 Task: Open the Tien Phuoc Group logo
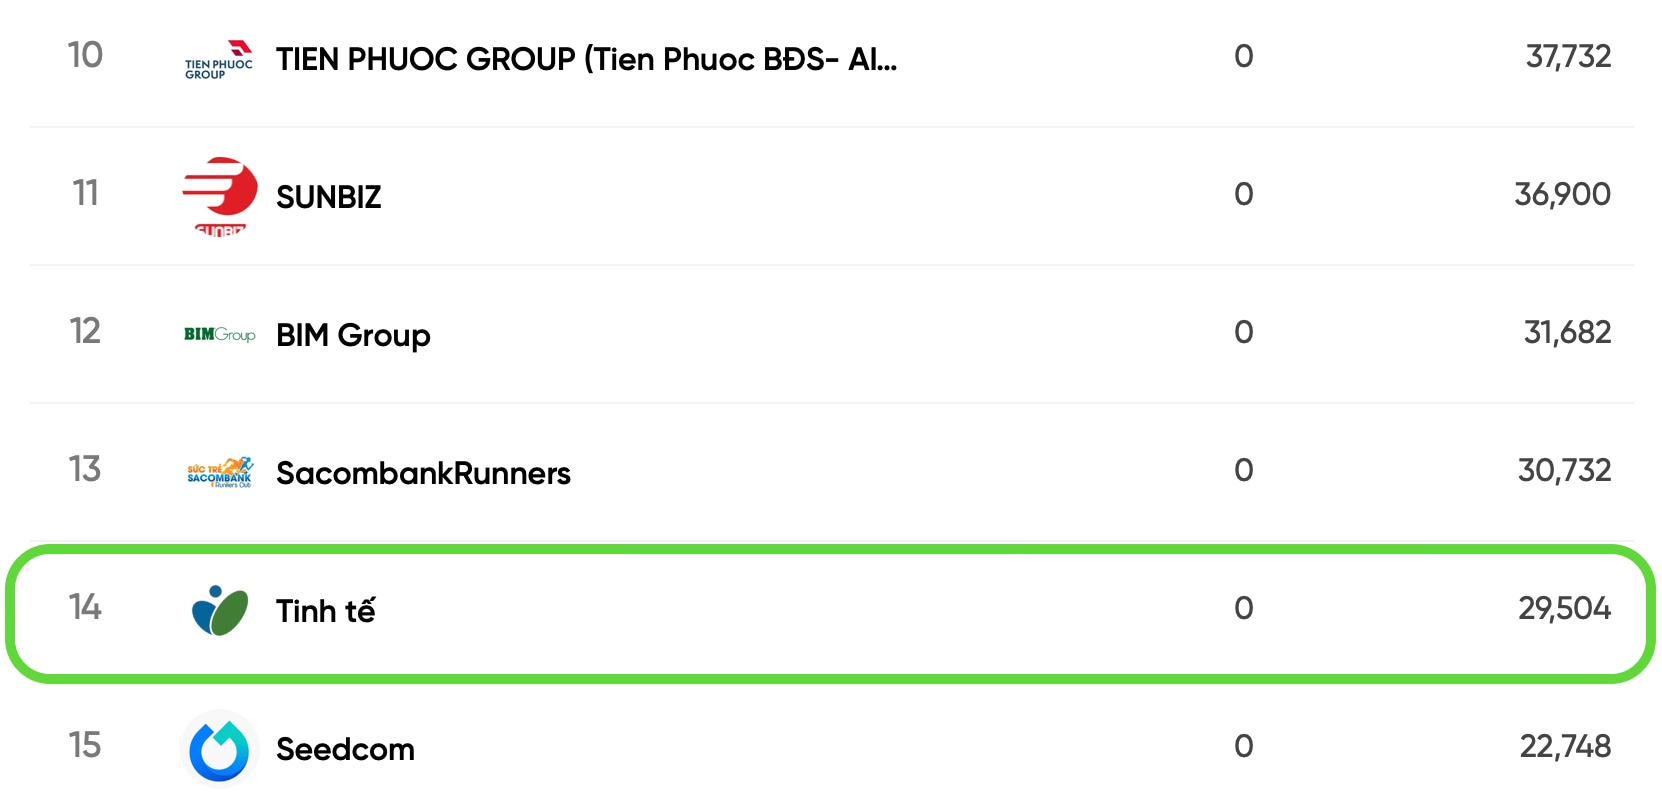click(219, 59)
